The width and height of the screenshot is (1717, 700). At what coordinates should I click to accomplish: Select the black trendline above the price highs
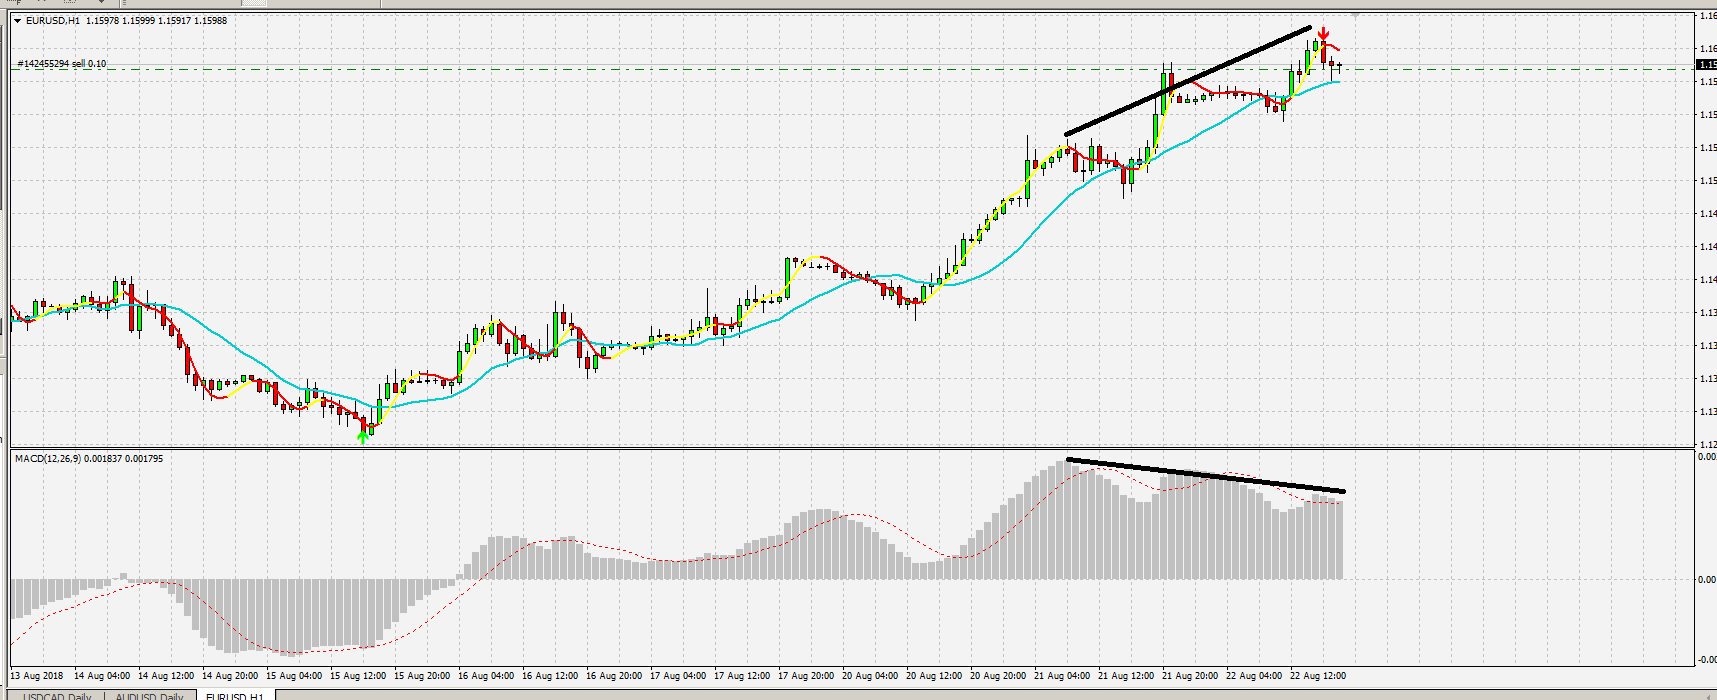[1188, 81]
